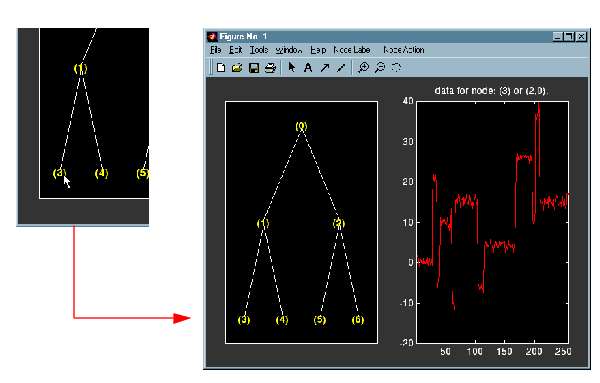Click node (6) at the tree bottom
Viewport: 600px width, 383px height.
[358, 320]
